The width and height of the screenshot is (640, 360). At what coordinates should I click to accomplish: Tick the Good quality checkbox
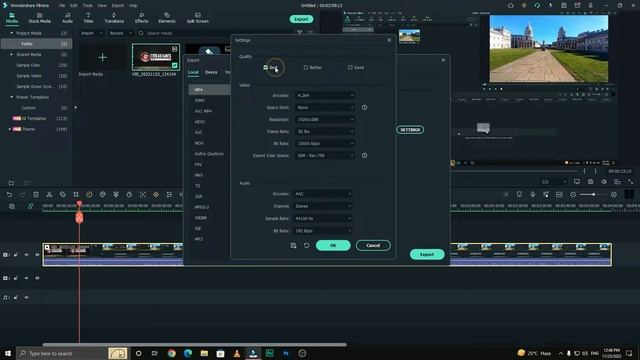tap(350, 67)
